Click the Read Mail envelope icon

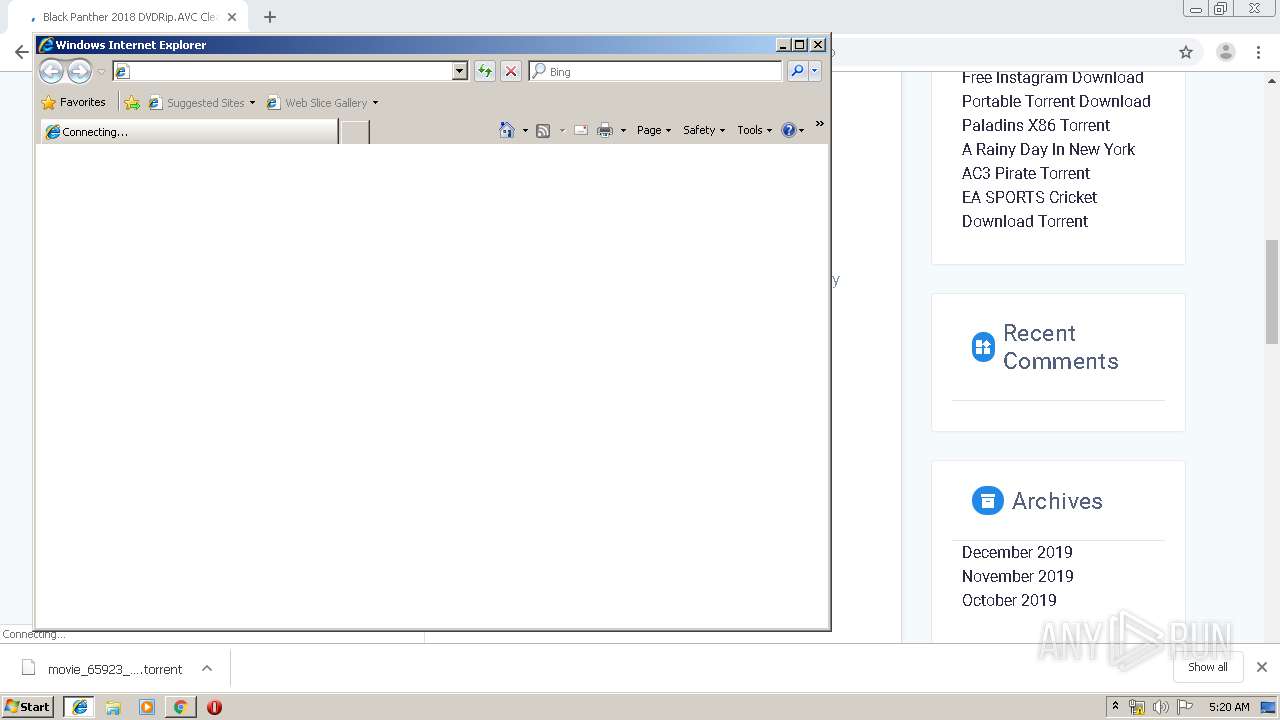(x=580, y=130)
